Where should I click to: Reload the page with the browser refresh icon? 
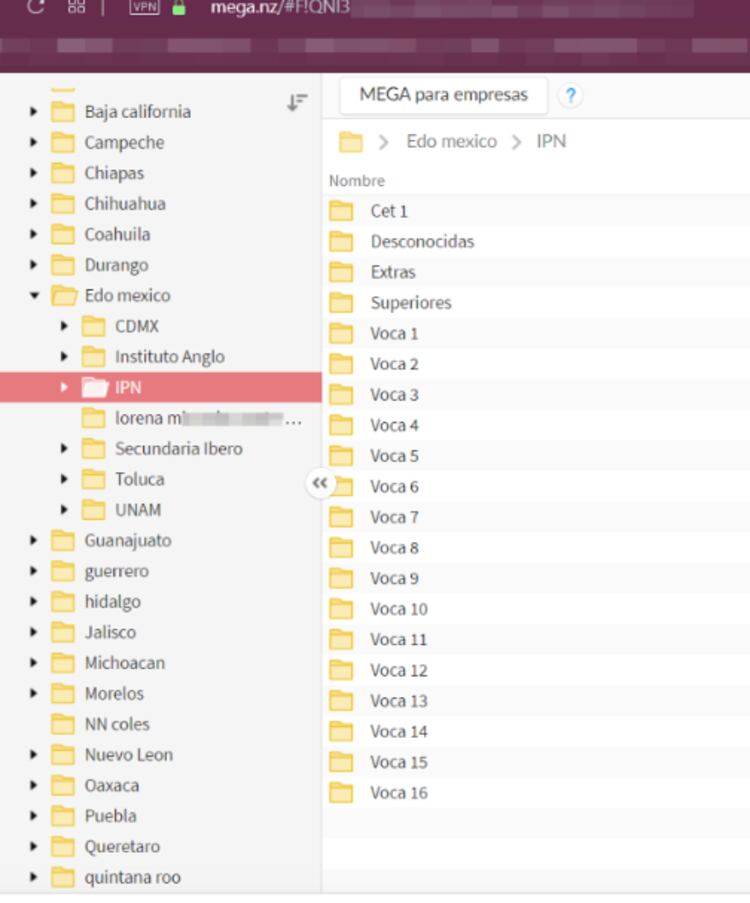point(36,7)
